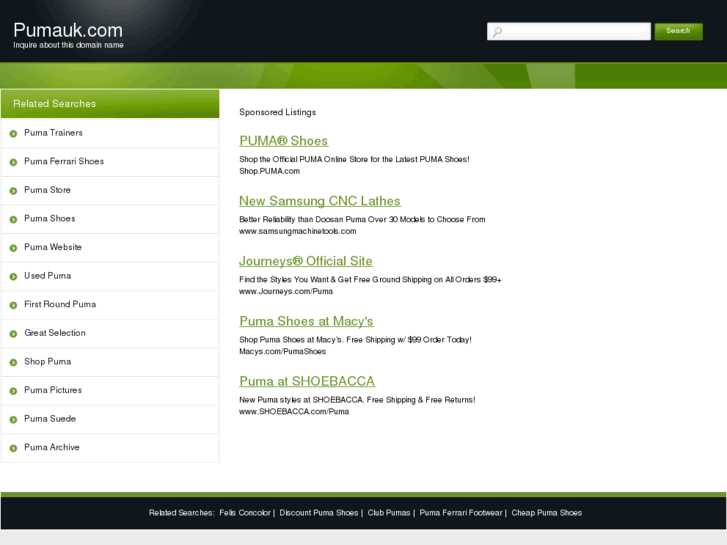The image size is (727, 545).
Task: Click the www.Journeys.com/Puma URL text
Action: tap(286, 291)
